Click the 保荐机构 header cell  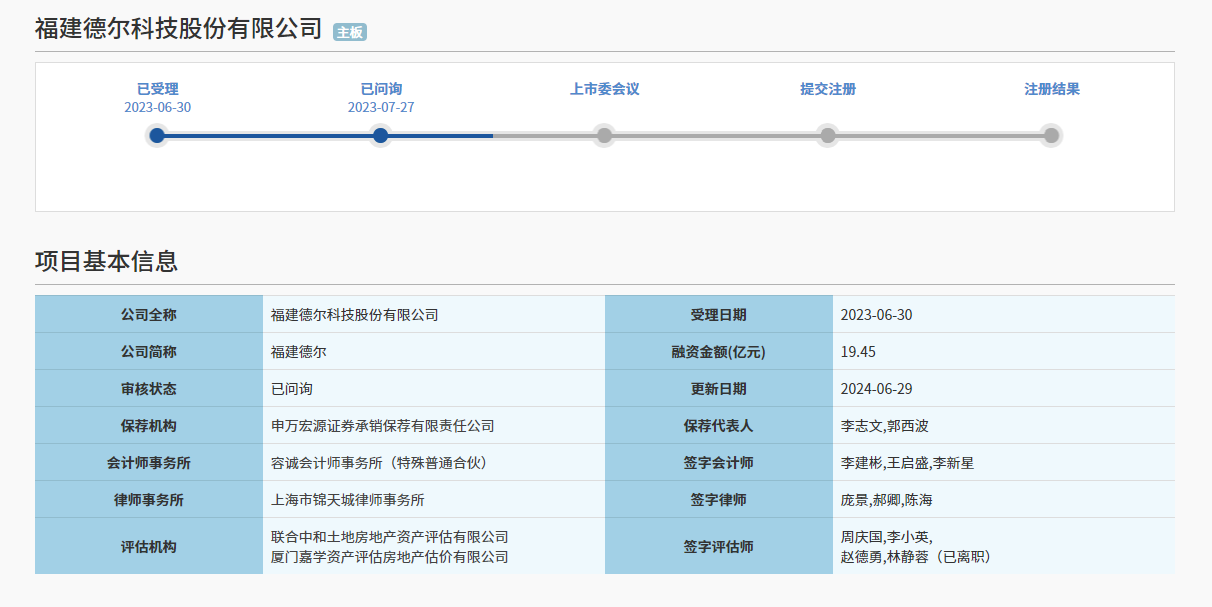click(x=149, y=426)
